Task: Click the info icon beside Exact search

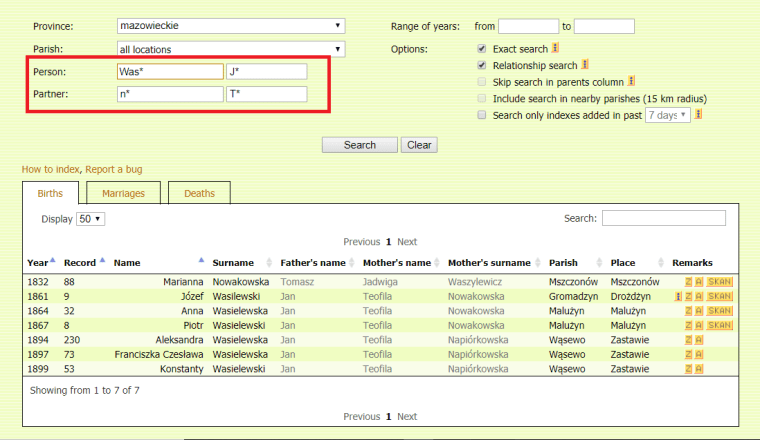Action: 555,48
